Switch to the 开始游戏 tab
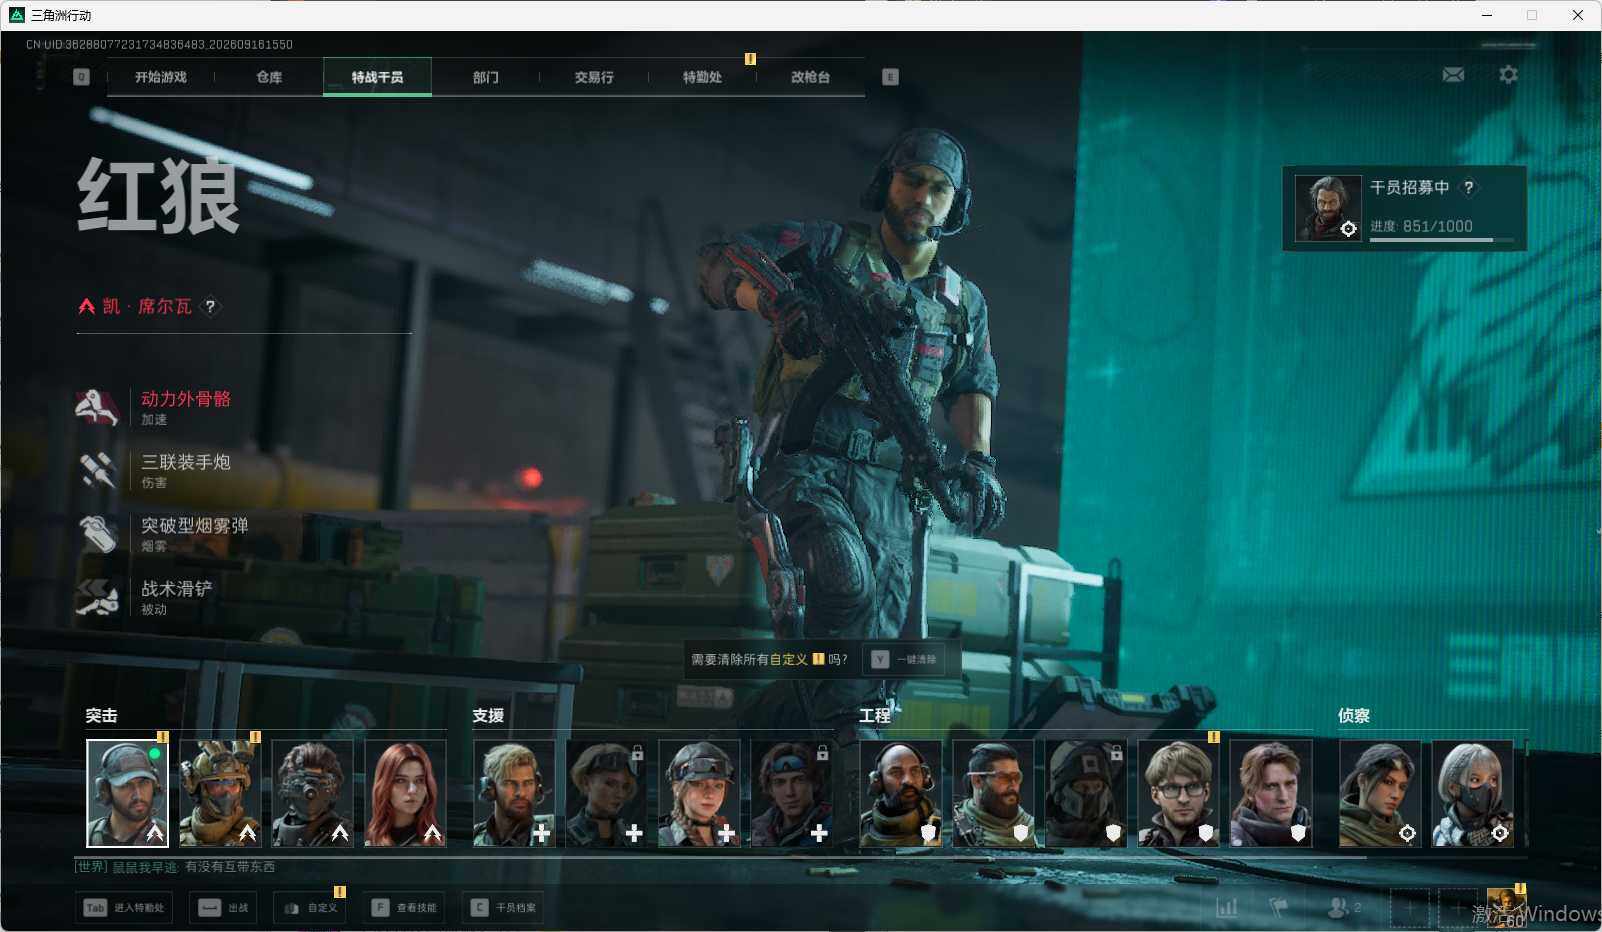Viewport: 1602px width, 932px height. tap(161, 77)
